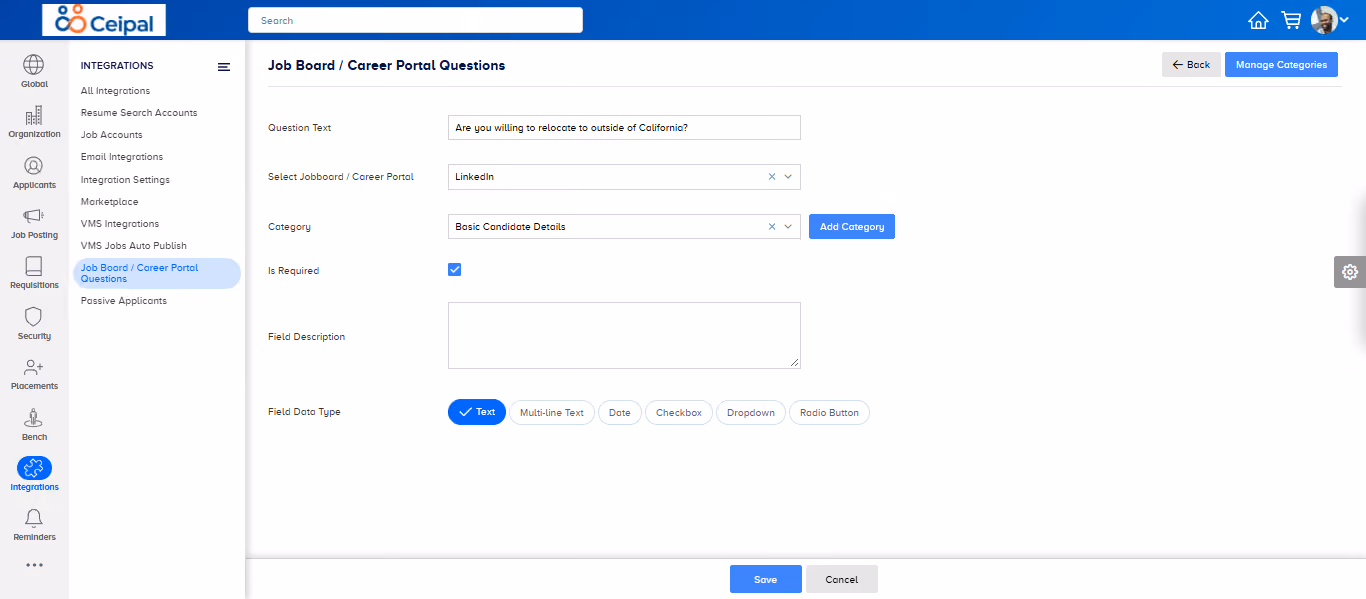Open Resume Search Accounts
The height and width of the screenshot is (599, 1366).
coord(139,113)
